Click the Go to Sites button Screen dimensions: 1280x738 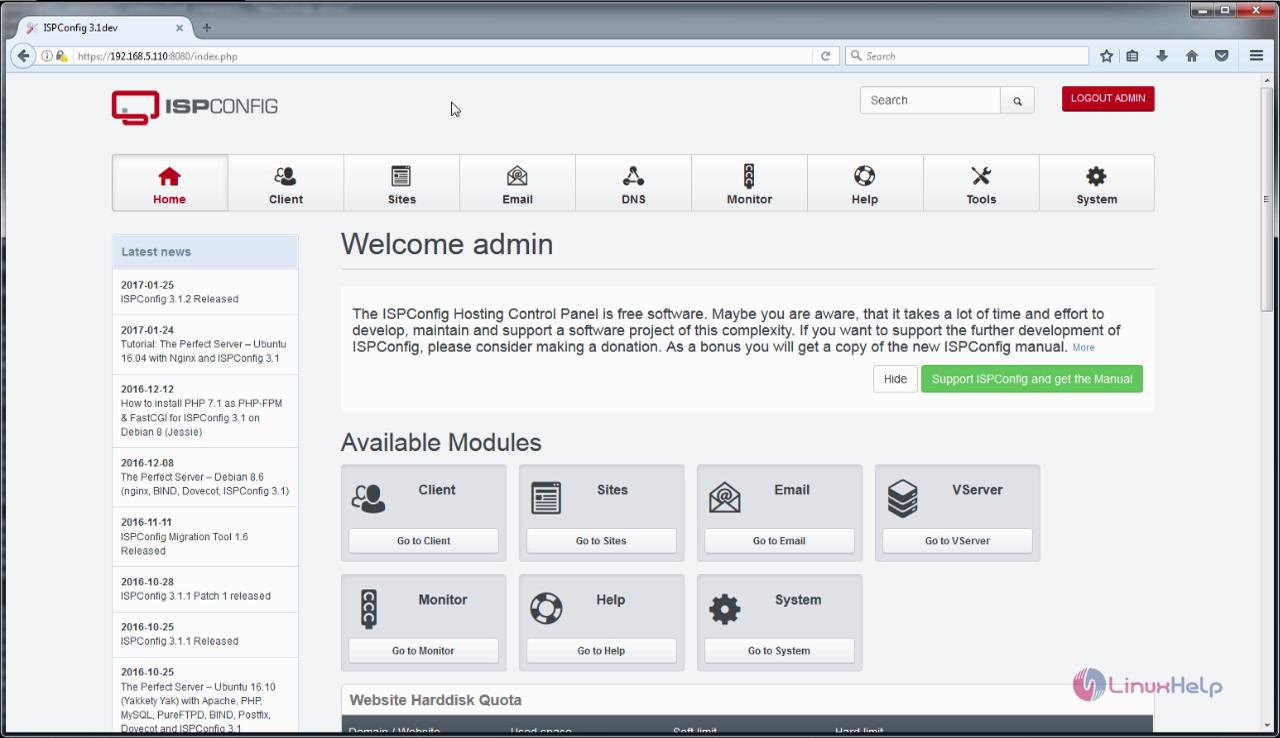click(x=601, y=541)
